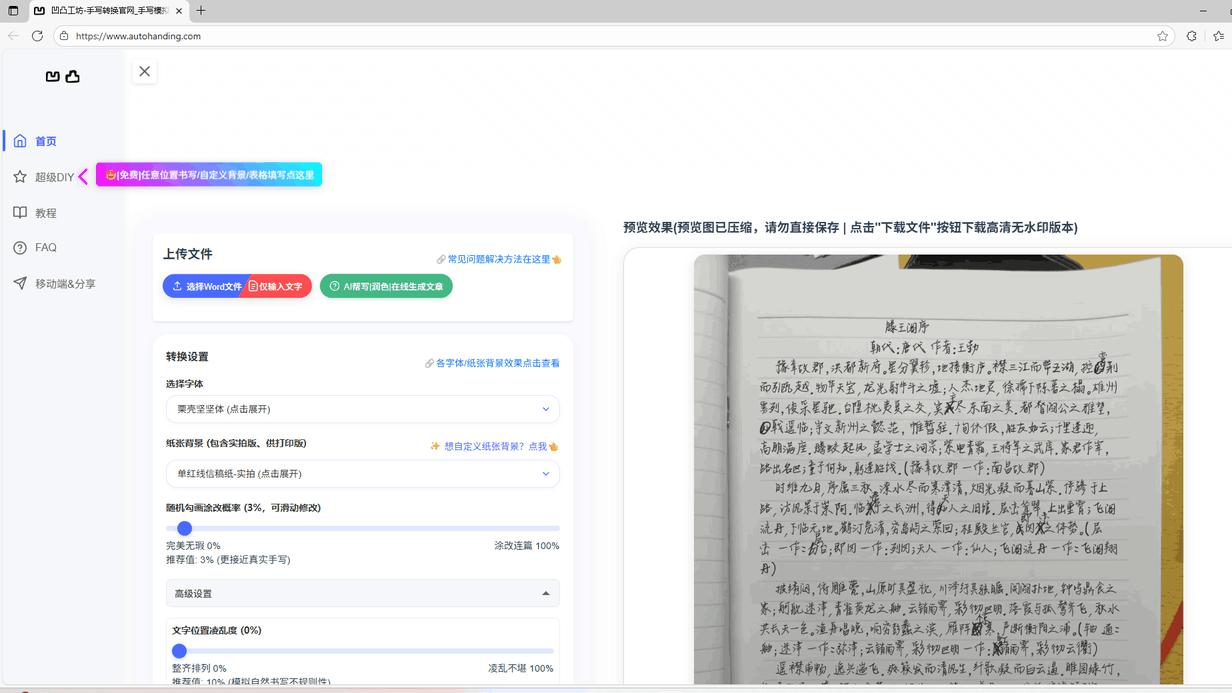The width and height of the screenshot is (1232, 693).
Task: Select the paper-plane icon for 移动端&分享
Action: pos(19,283)
